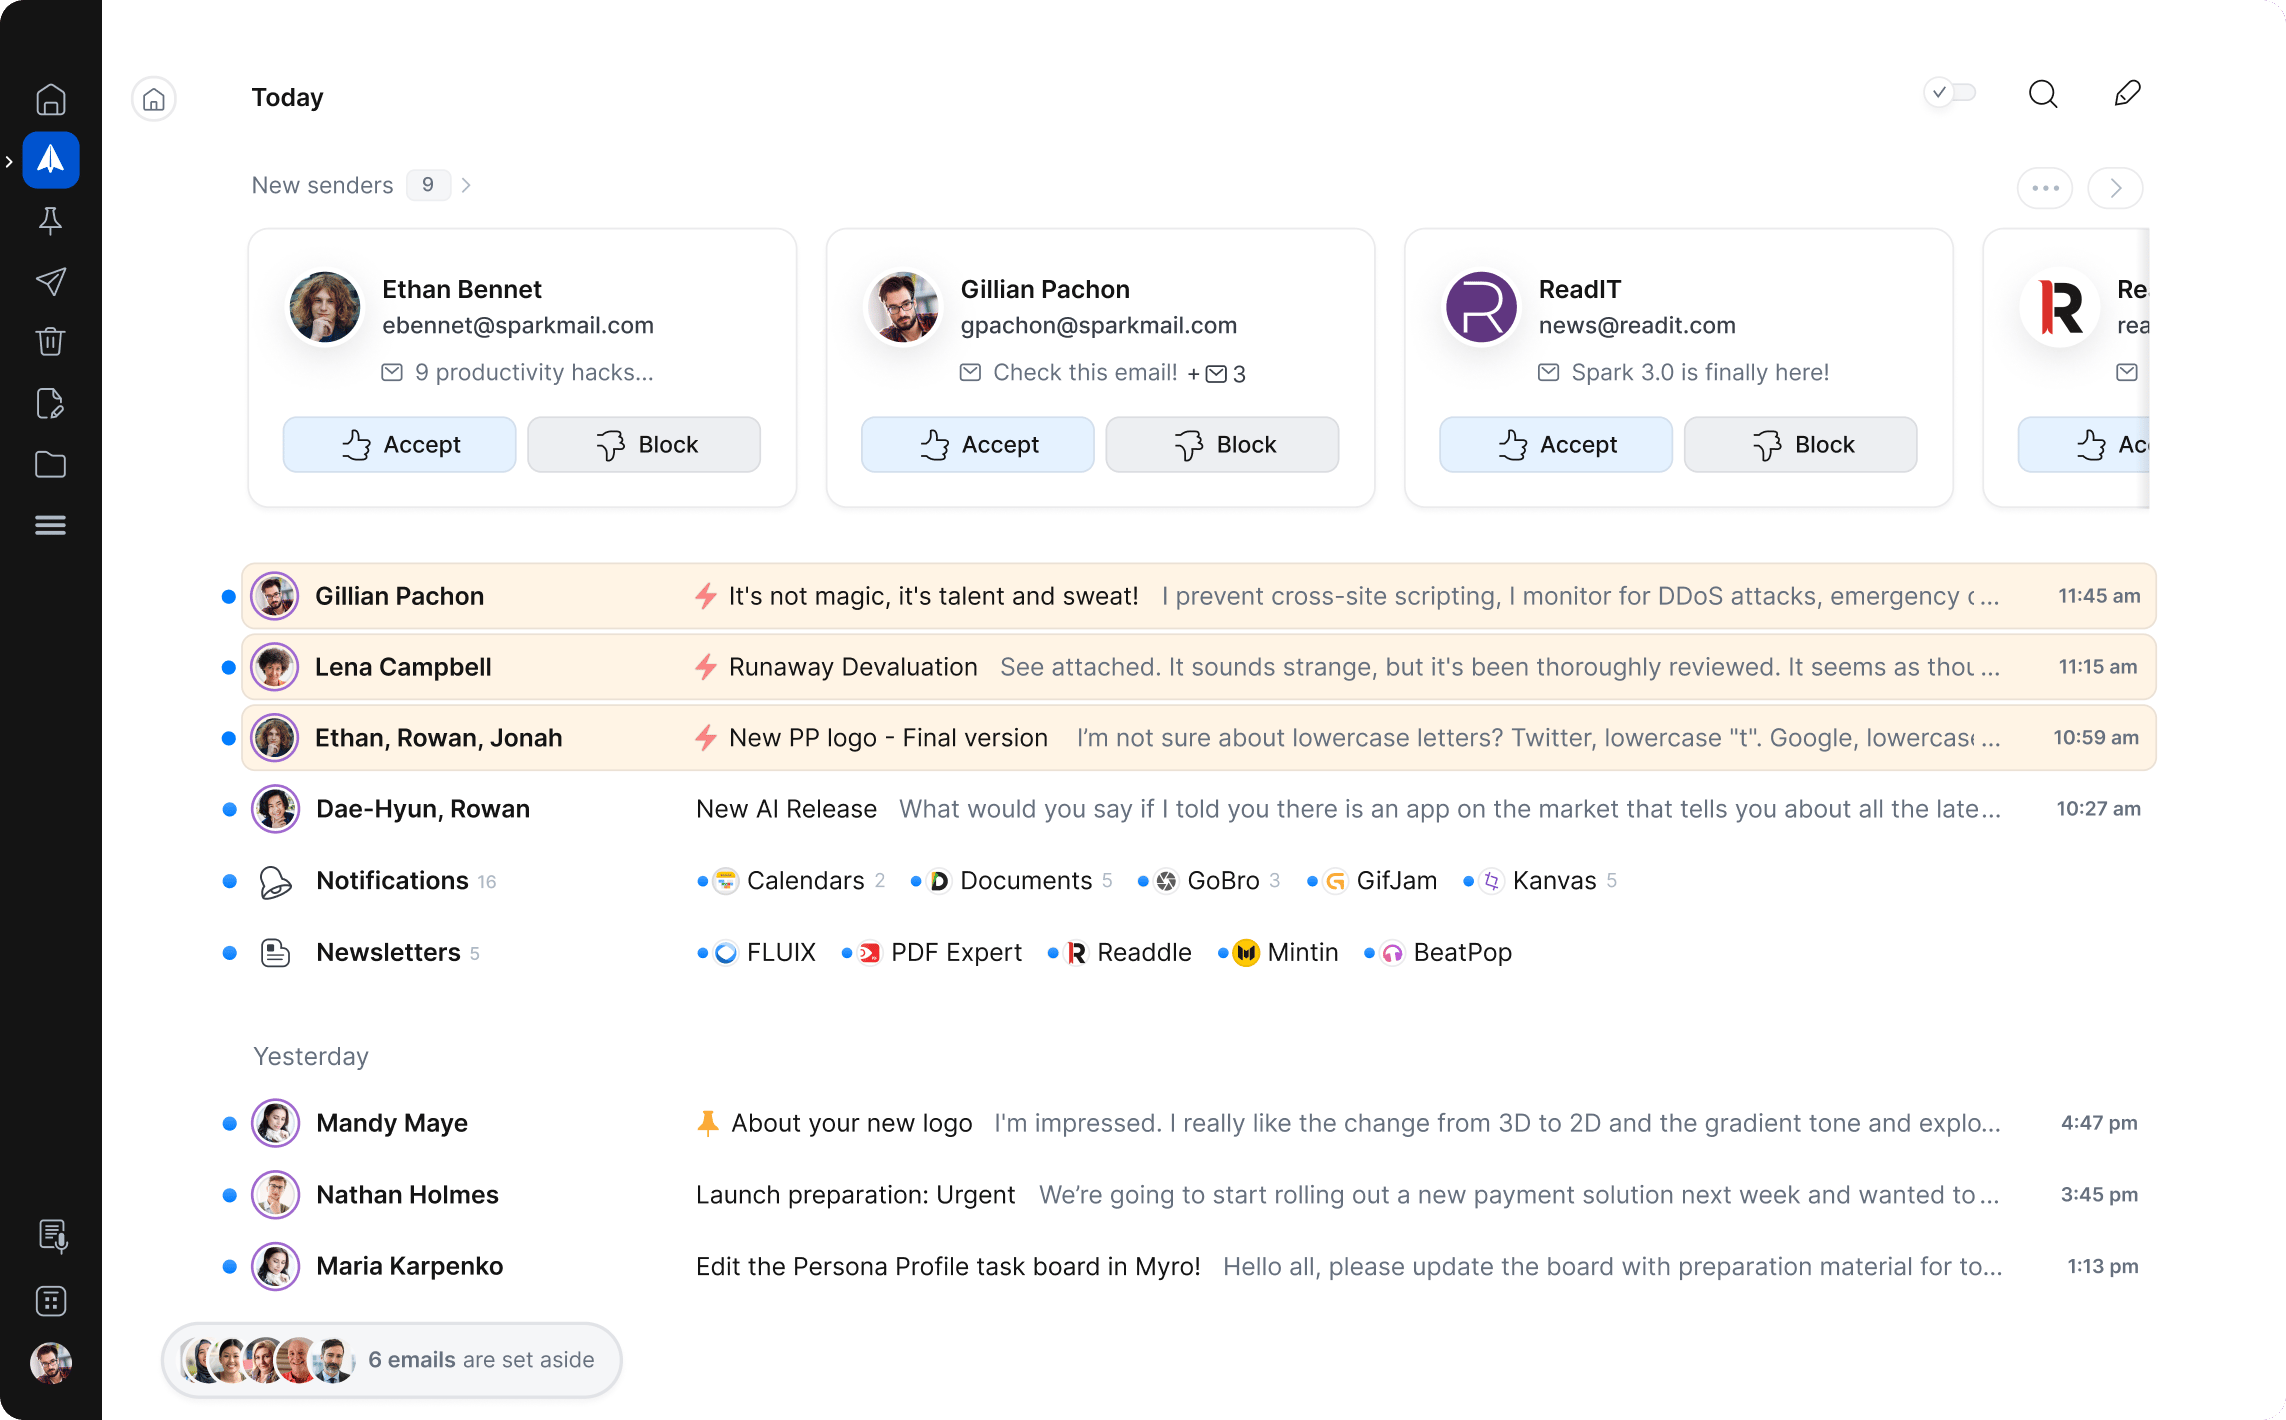Viewport: 2286px width, 1420px height.
Task: Open New senders more options menu
Action: (2044, 188)
